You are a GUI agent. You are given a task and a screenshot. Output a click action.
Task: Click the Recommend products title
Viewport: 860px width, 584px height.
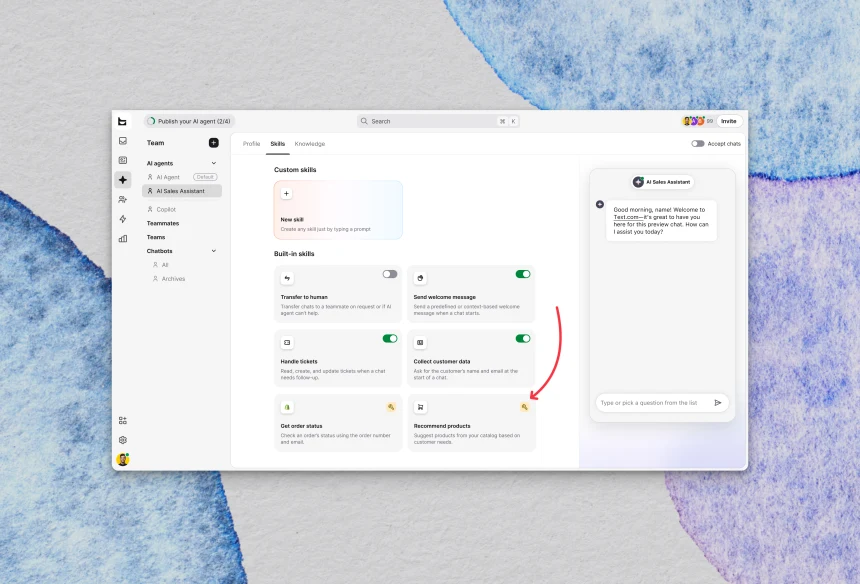(x=442, y=426)
